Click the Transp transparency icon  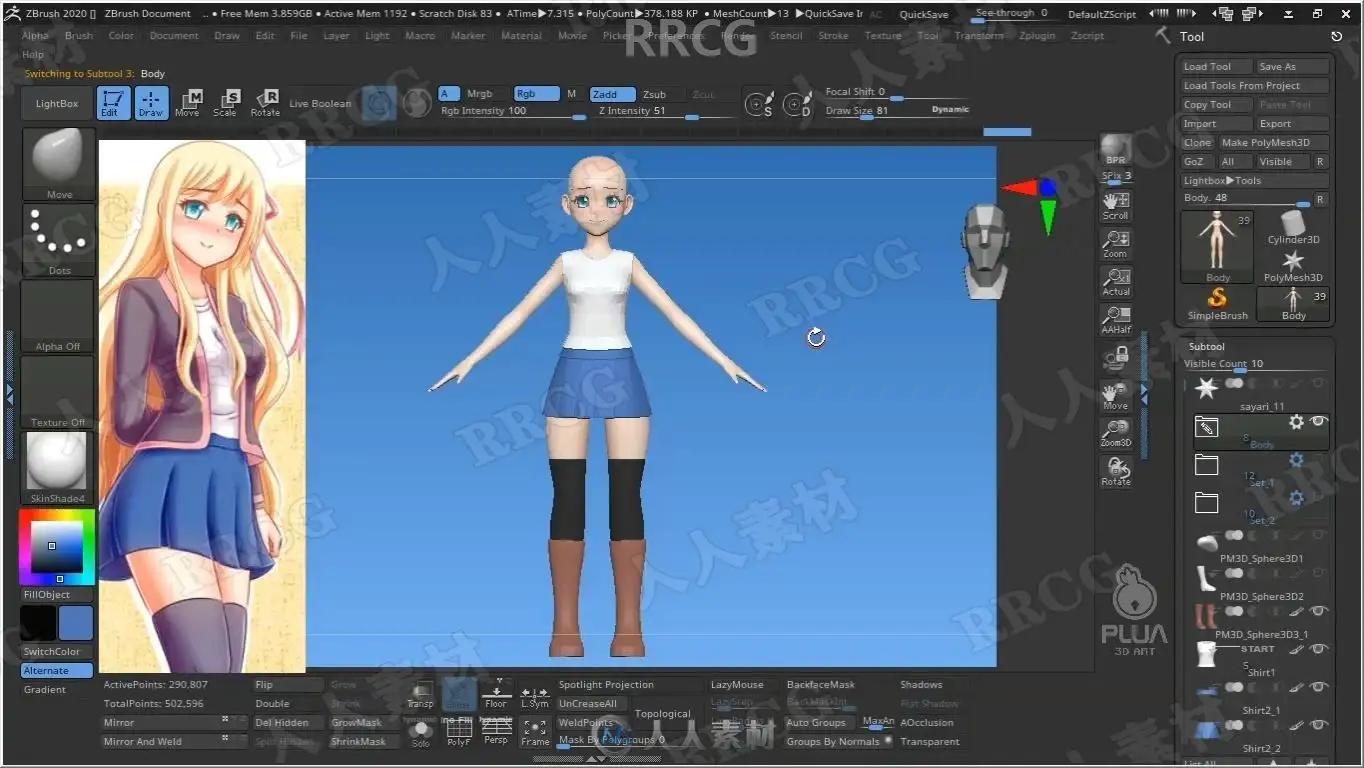click(421, 693)
